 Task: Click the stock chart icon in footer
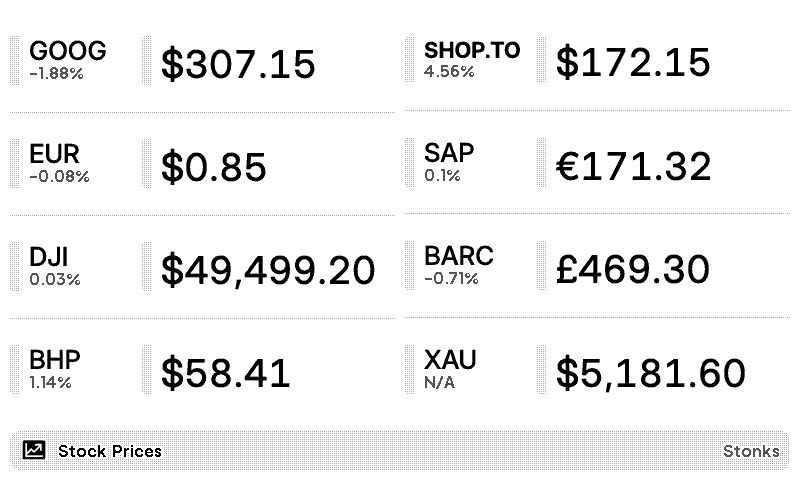34,451
